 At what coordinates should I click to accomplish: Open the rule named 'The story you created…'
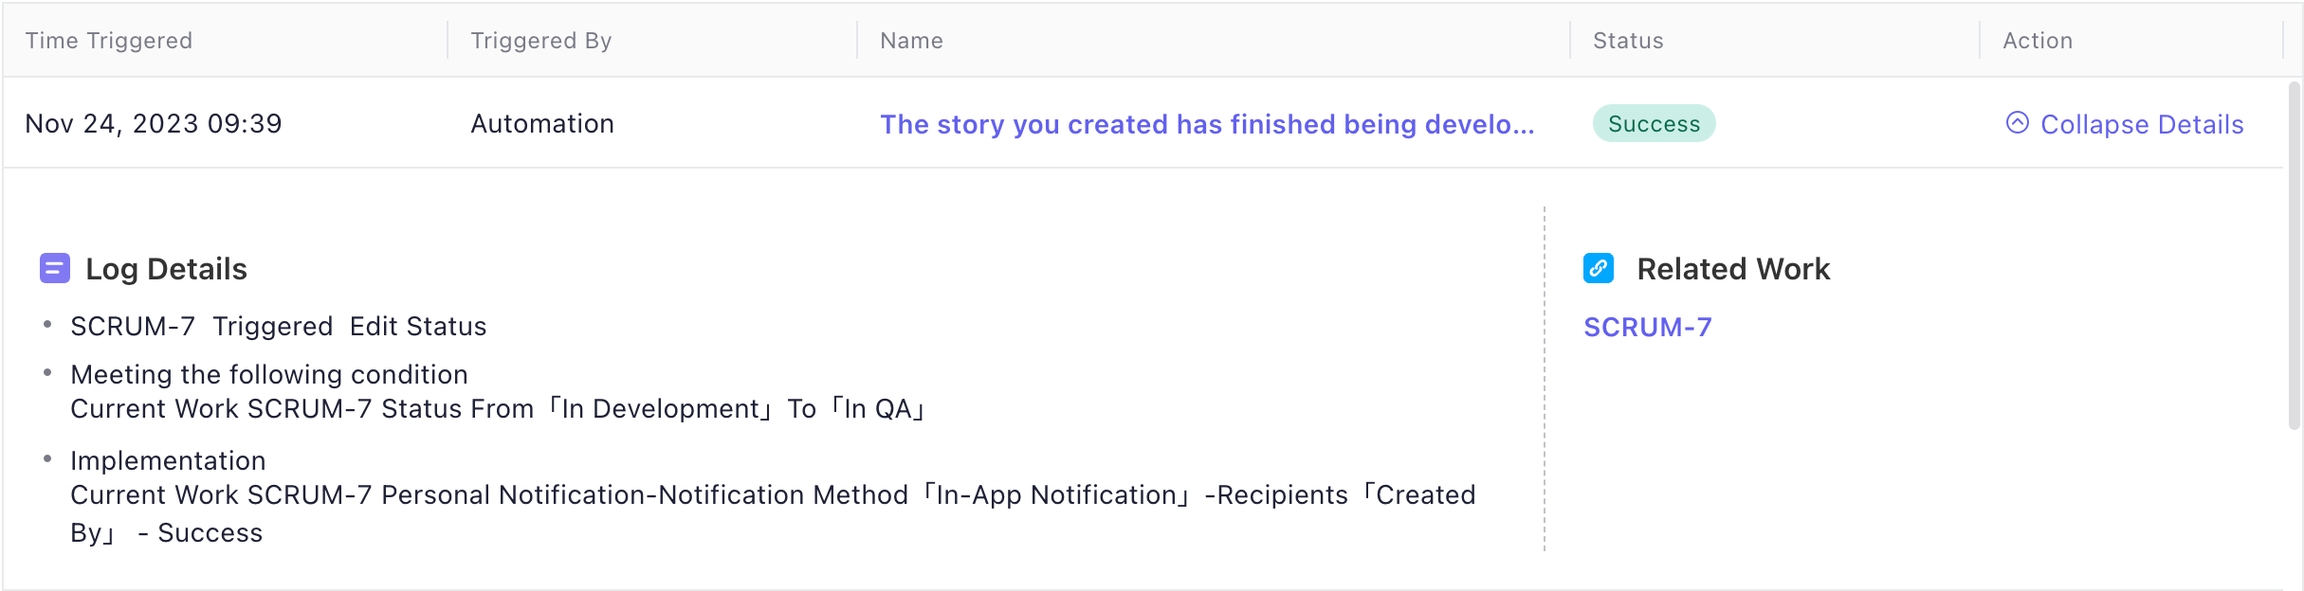click(x=1206, y=125)
